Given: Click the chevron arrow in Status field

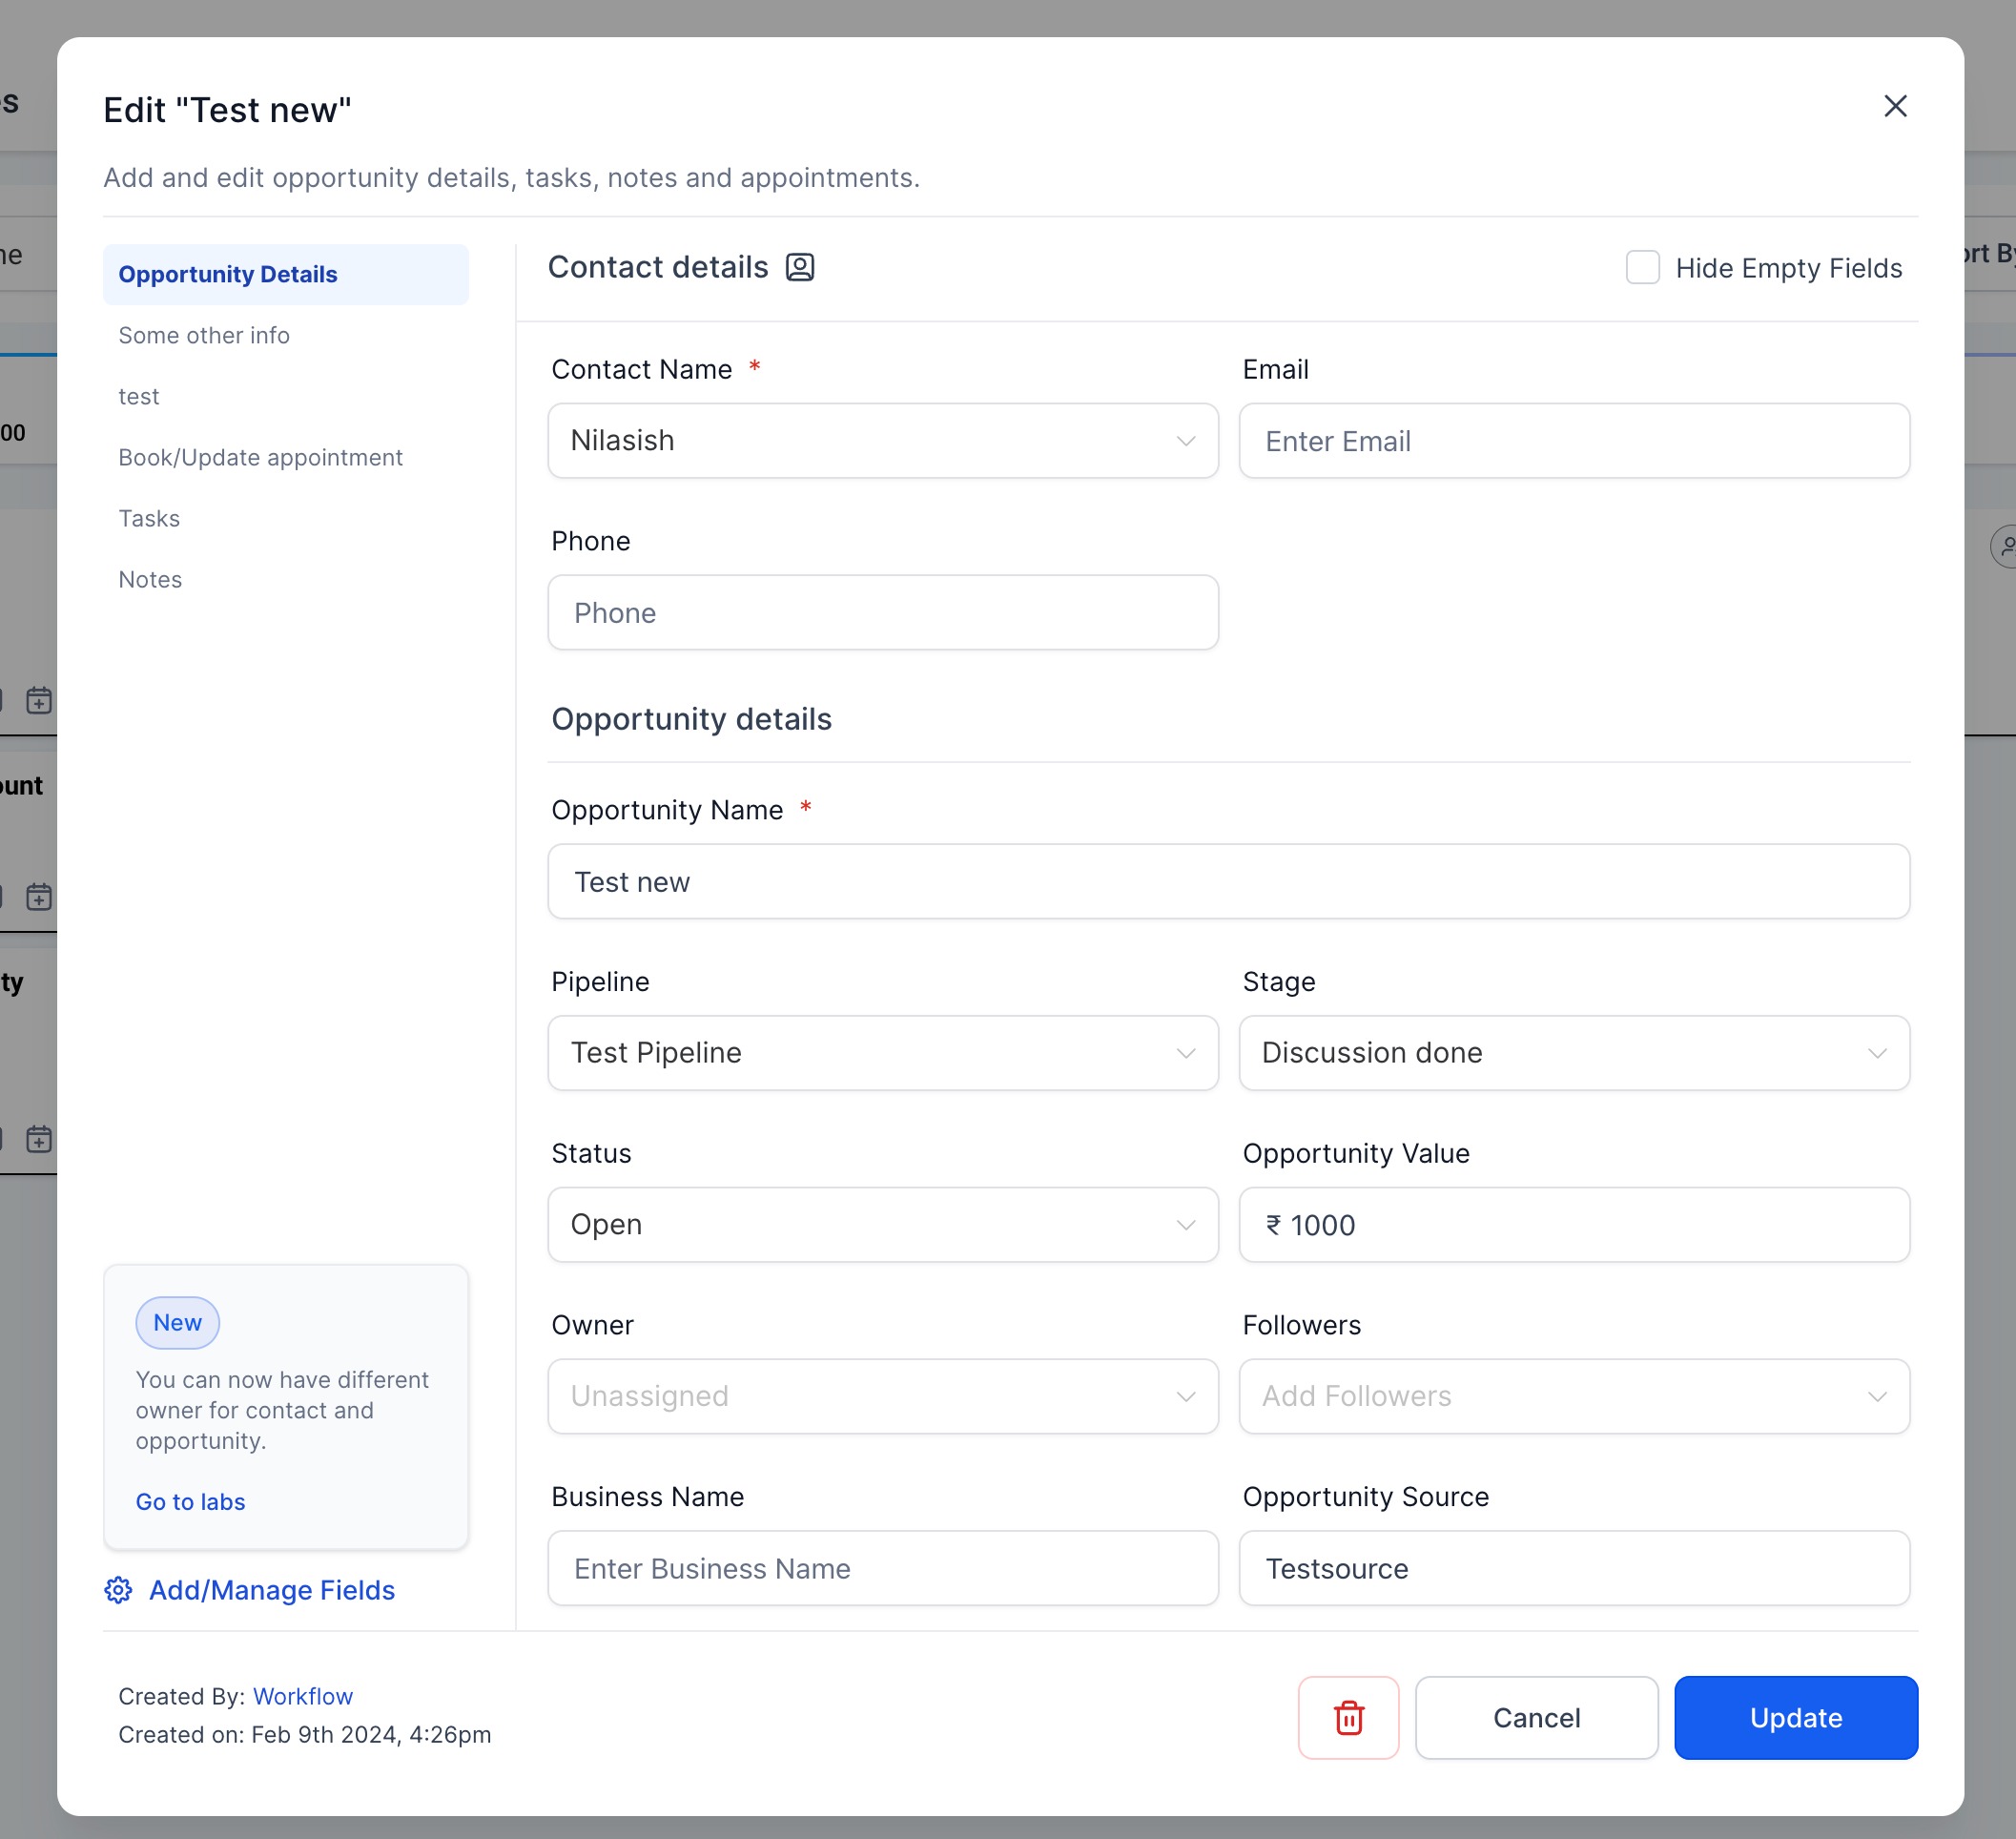Looking at the screenshot, I should 1185,1225.
